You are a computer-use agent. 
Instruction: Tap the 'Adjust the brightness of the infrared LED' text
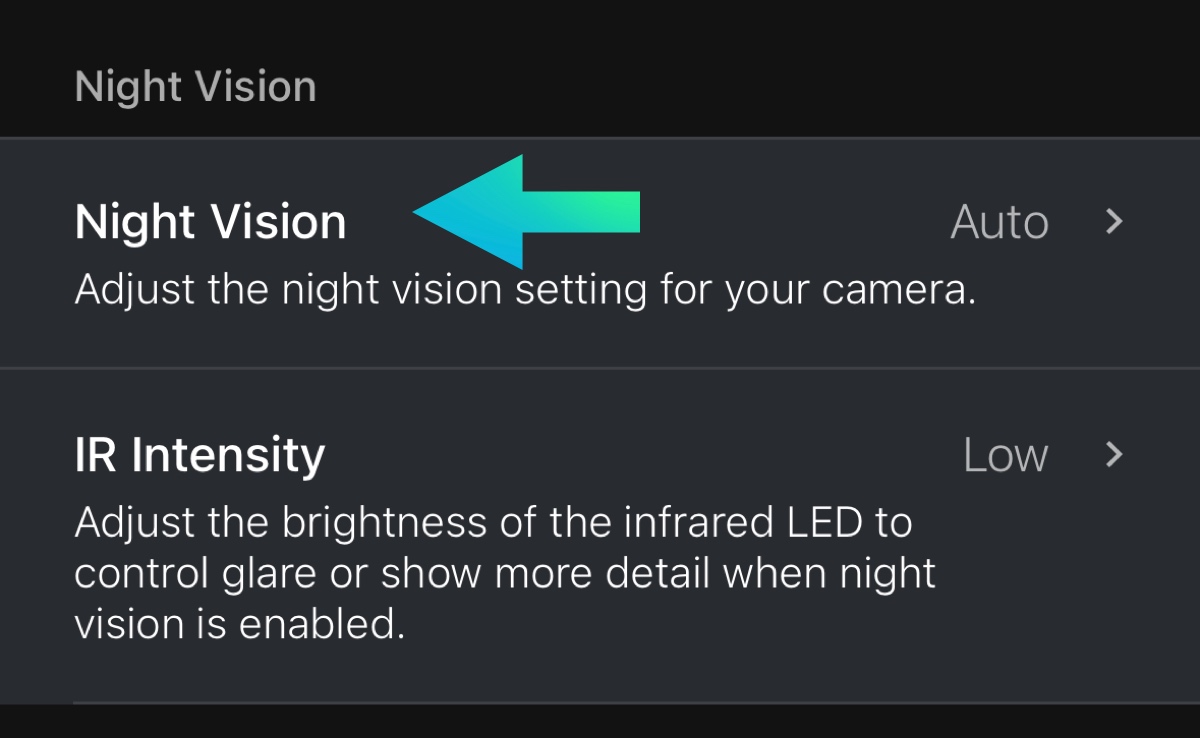[x=493, y=523]
